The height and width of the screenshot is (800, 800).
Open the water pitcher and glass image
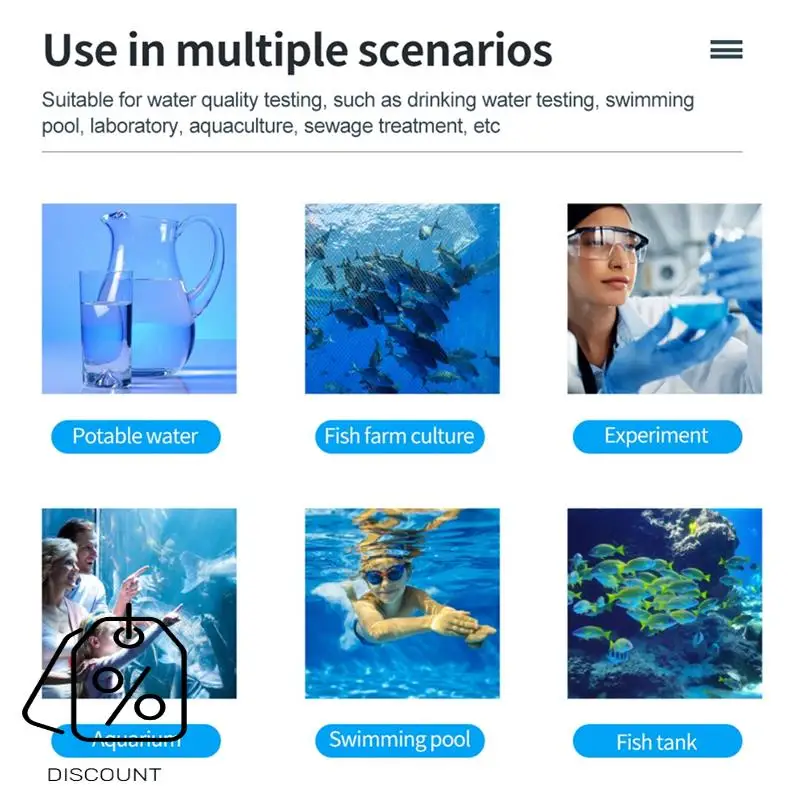click(x=139, y=298)
